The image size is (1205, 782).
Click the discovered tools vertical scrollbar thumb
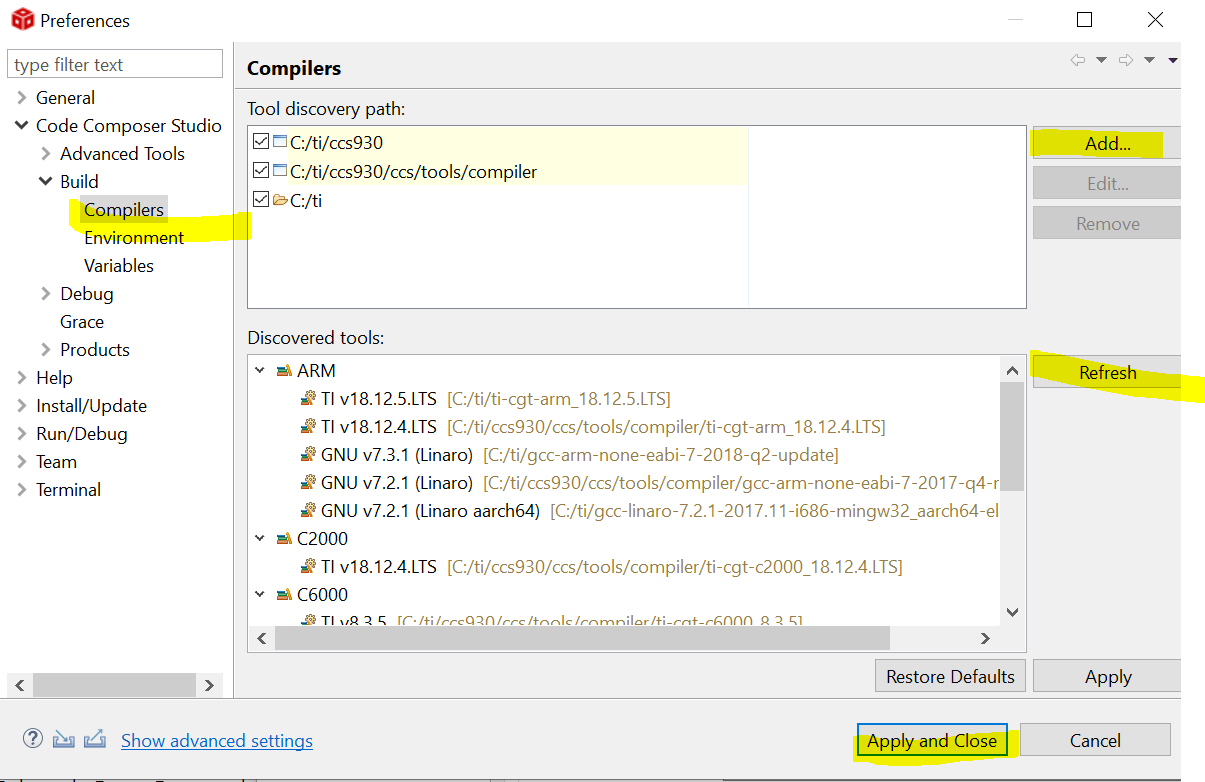click(x=1011, y=436)
